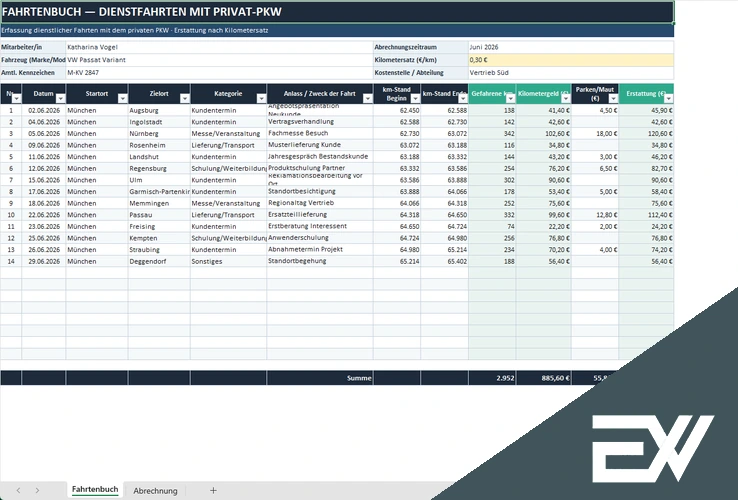The height and width of the screenshot is (500, 738).
Task: Open the Nr. column filter arrow
Action: point(16,98)
